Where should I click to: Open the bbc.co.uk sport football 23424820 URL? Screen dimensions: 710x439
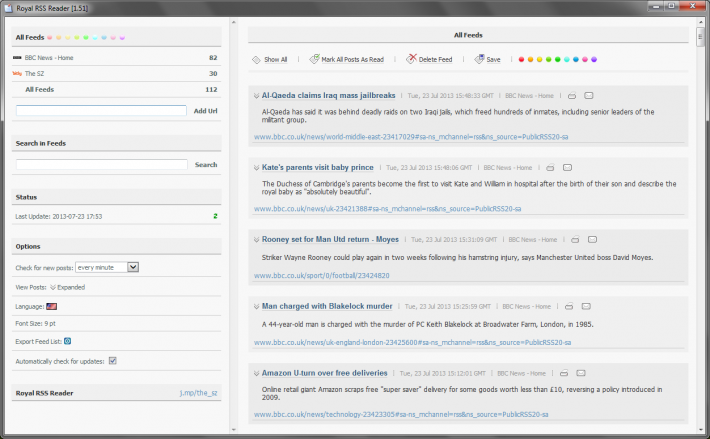(x=321, y=275)
